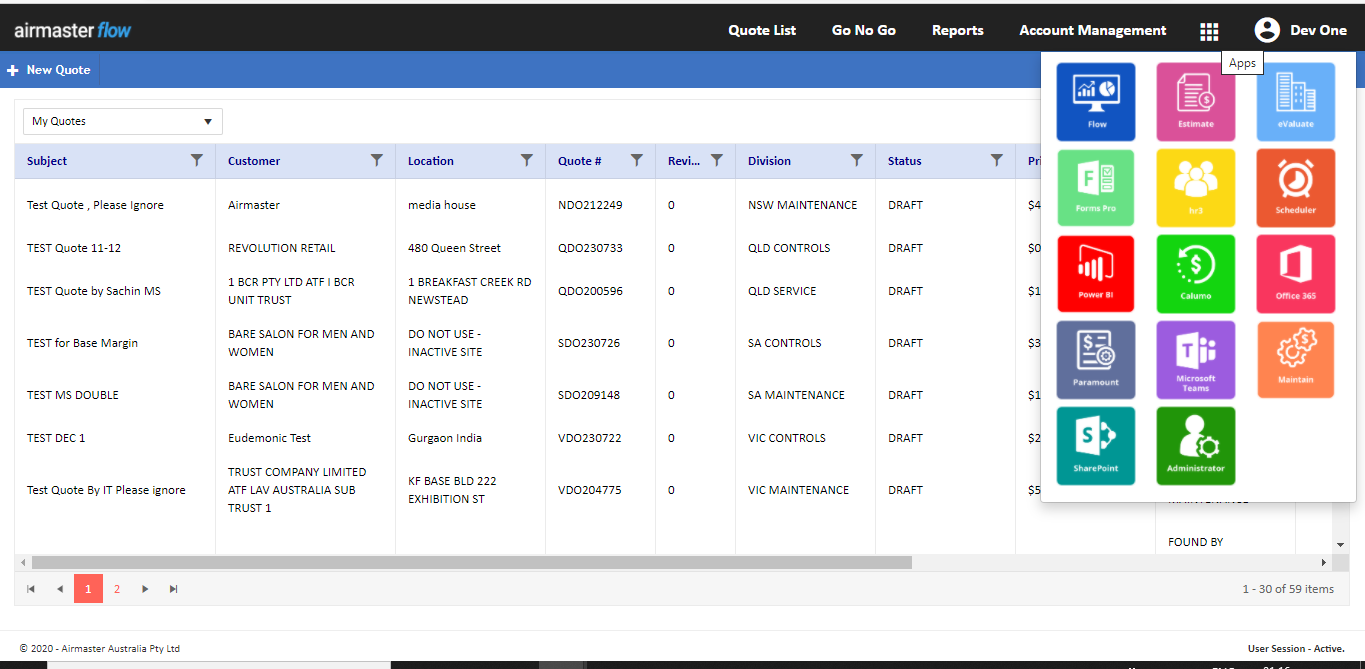The height and width of the screenshot is (669, 1365).
Task: Go to the previous page
Action: coord(60,589)
